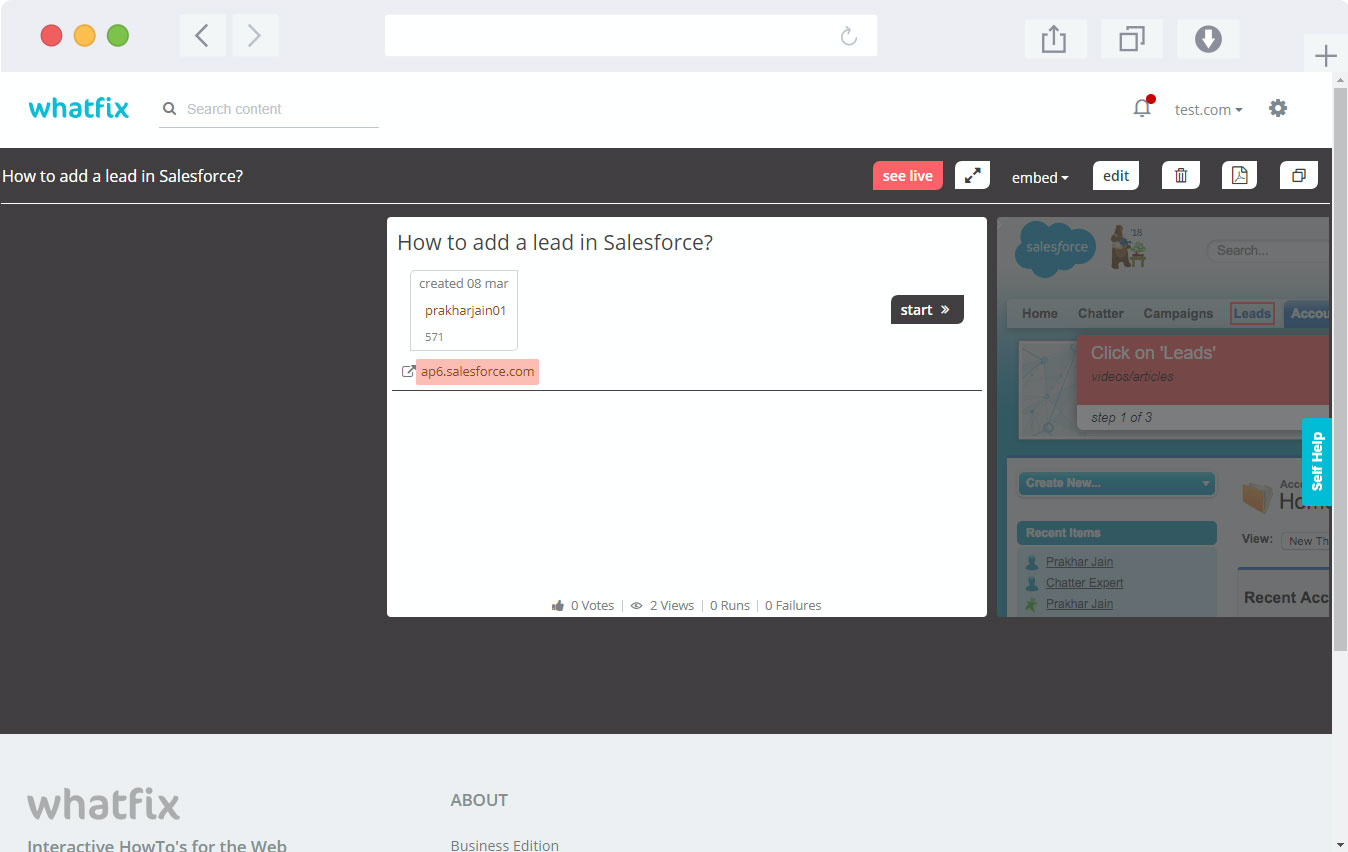
Task: Click the Salesforce step preview thumbnail
Action: (x=1163, y=417)
